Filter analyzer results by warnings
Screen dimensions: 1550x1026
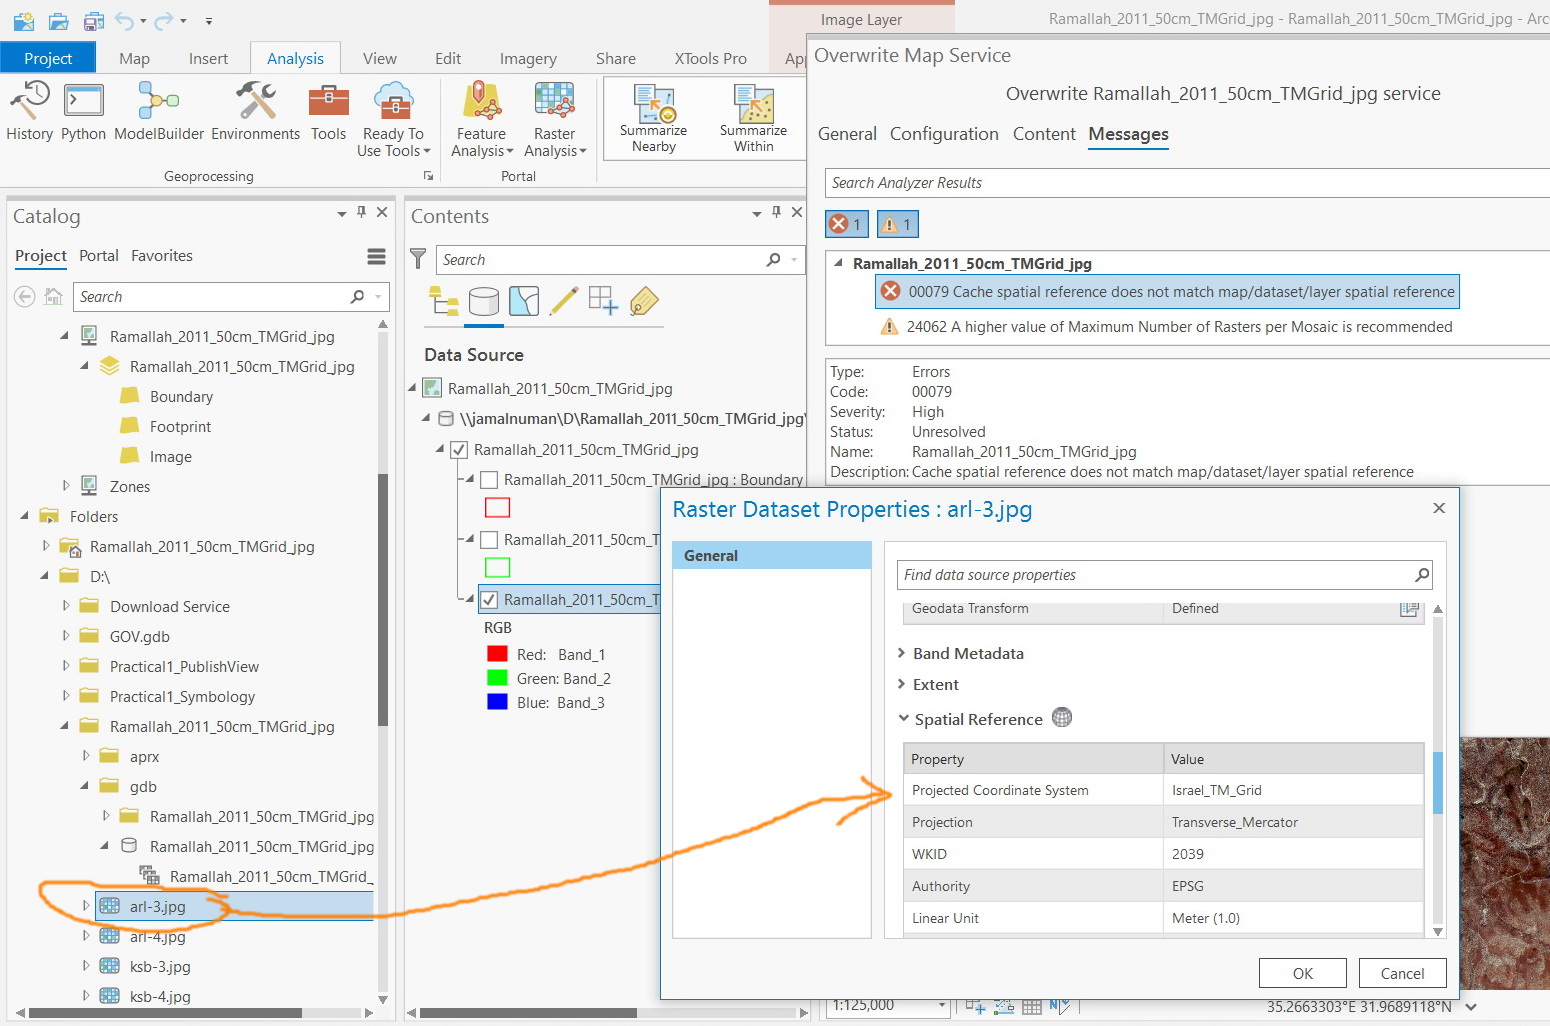pyautogui.click(x=897, y=224)
